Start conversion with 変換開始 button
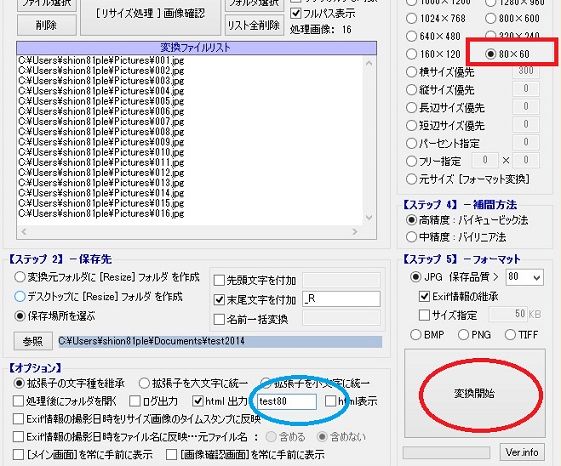561x466 pixels. [x=474, y=393]
